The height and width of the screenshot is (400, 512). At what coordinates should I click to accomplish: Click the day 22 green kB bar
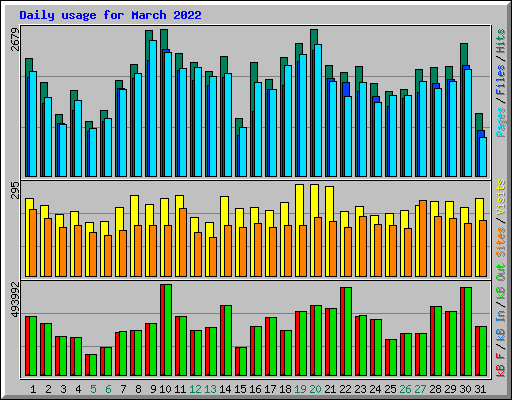(348, 332)
